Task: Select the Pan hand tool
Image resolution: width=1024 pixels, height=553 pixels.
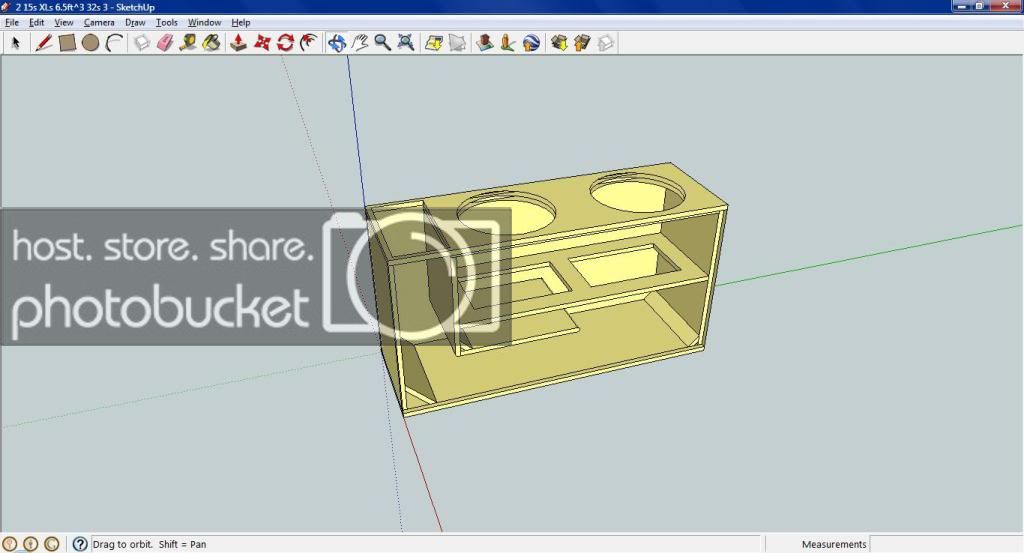Action: pyautogui.click(x=359, y=43)
